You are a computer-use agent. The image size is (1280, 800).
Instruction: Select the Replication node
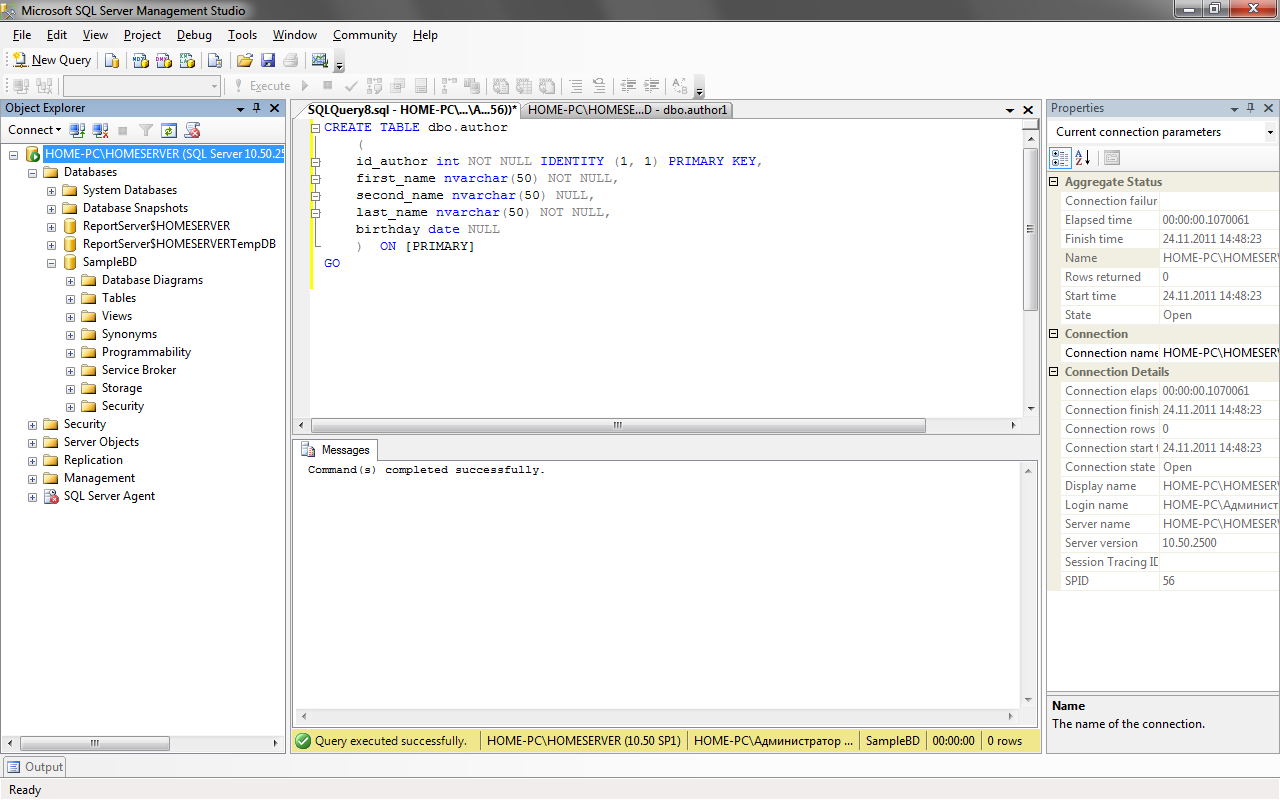point(93,460)
